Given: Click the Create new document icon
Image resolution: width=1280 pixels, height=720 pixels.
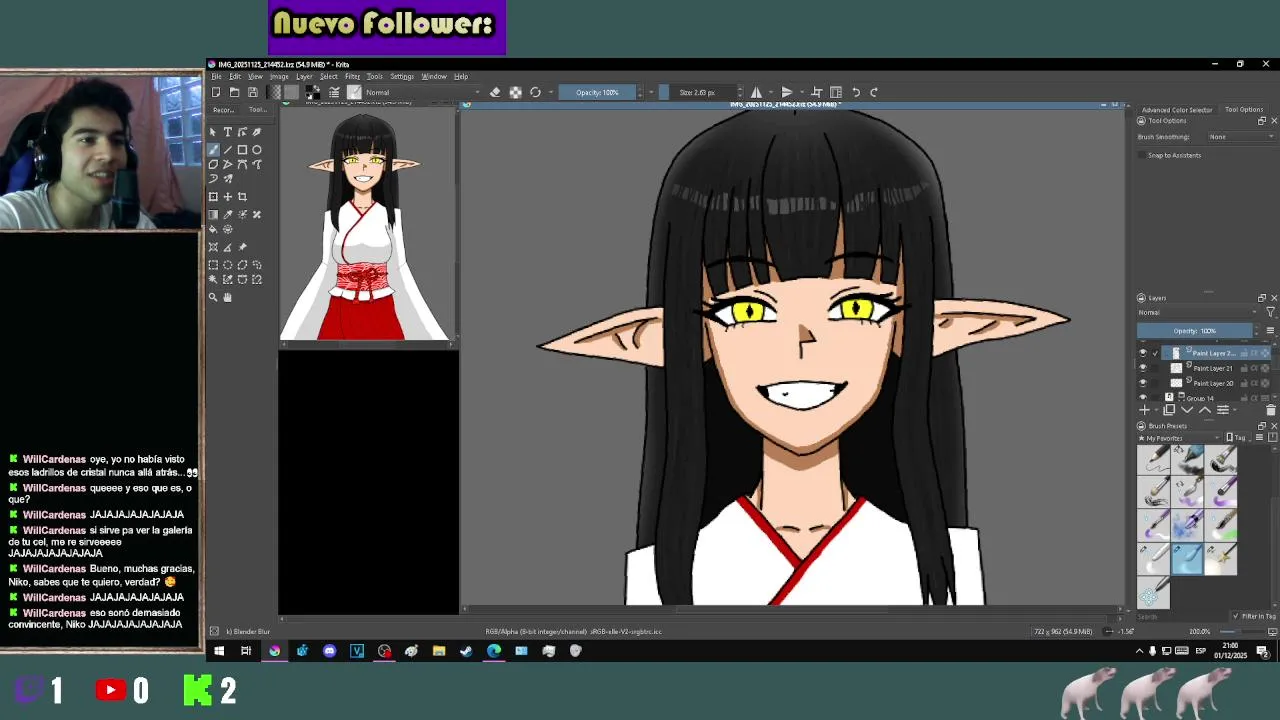Looking at the screenshot, I should [x=216, y=92].
